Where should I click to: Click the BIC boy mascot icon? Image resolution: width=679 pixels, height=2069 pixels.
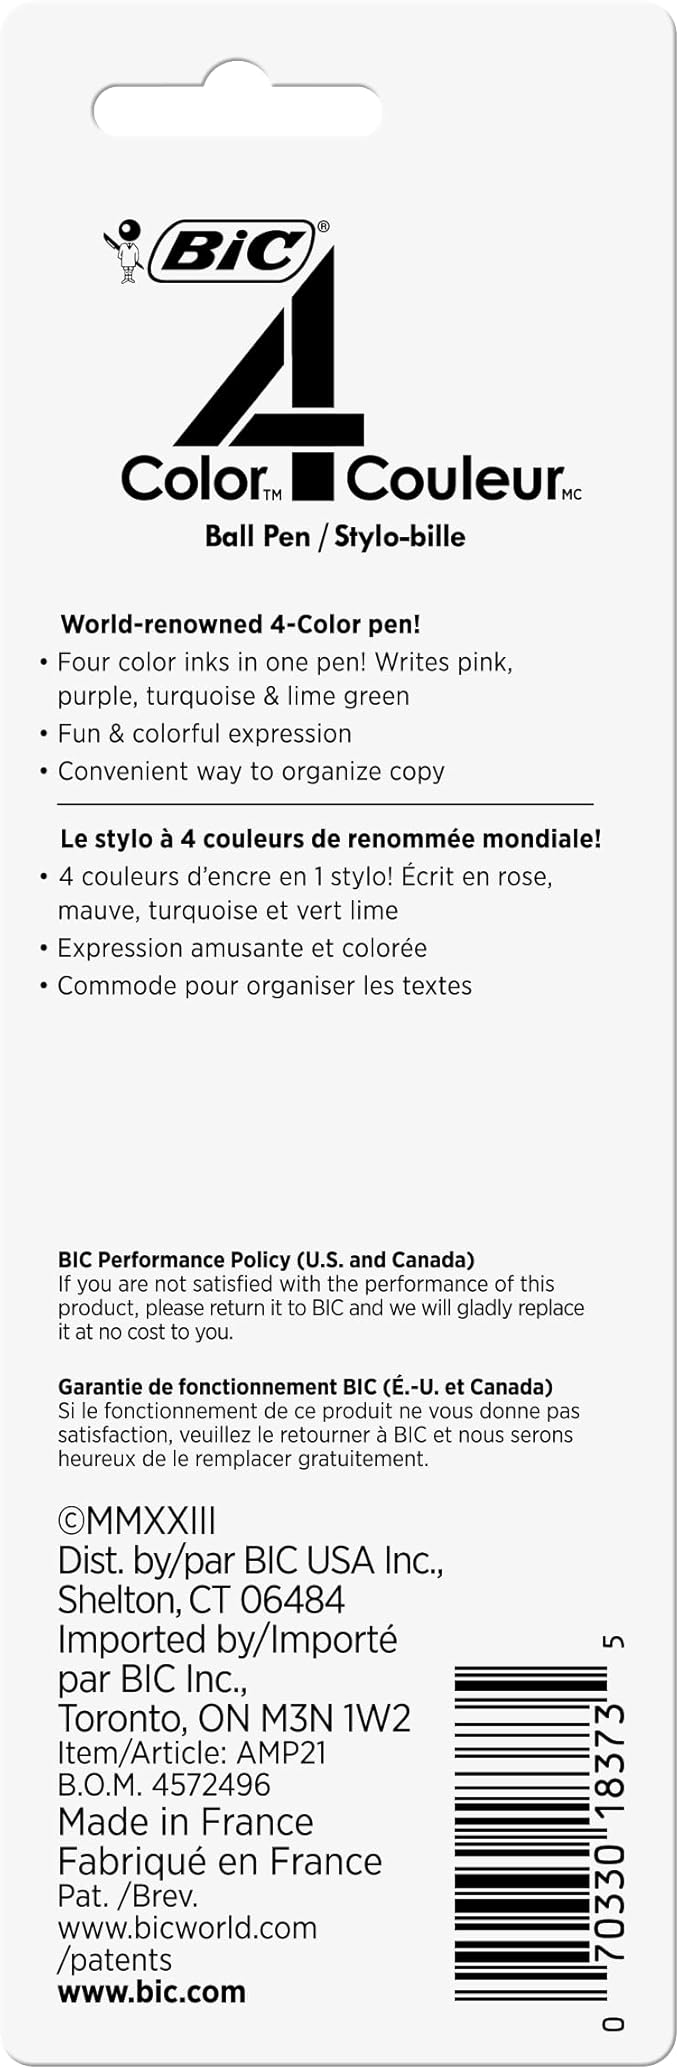pyautogui.click(x=125, y=252)
